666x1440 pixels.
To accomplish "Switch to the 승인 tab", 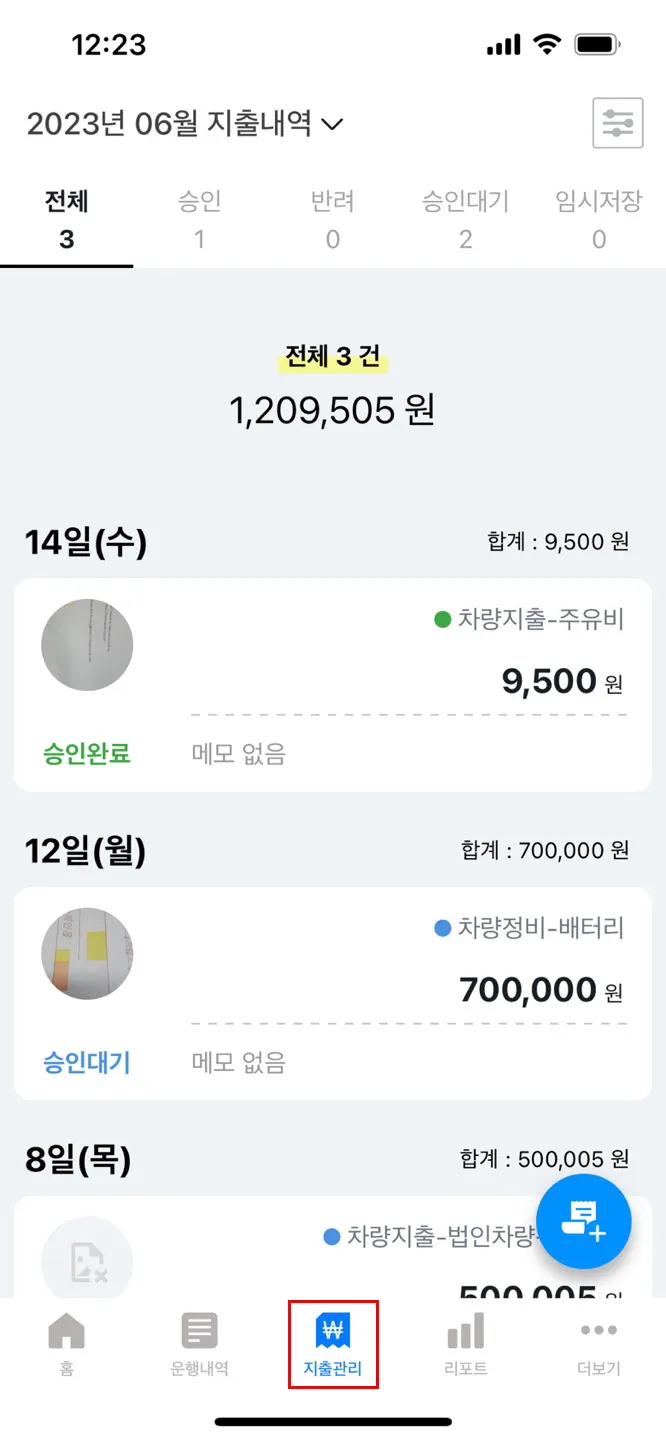I will coord(199,219).
